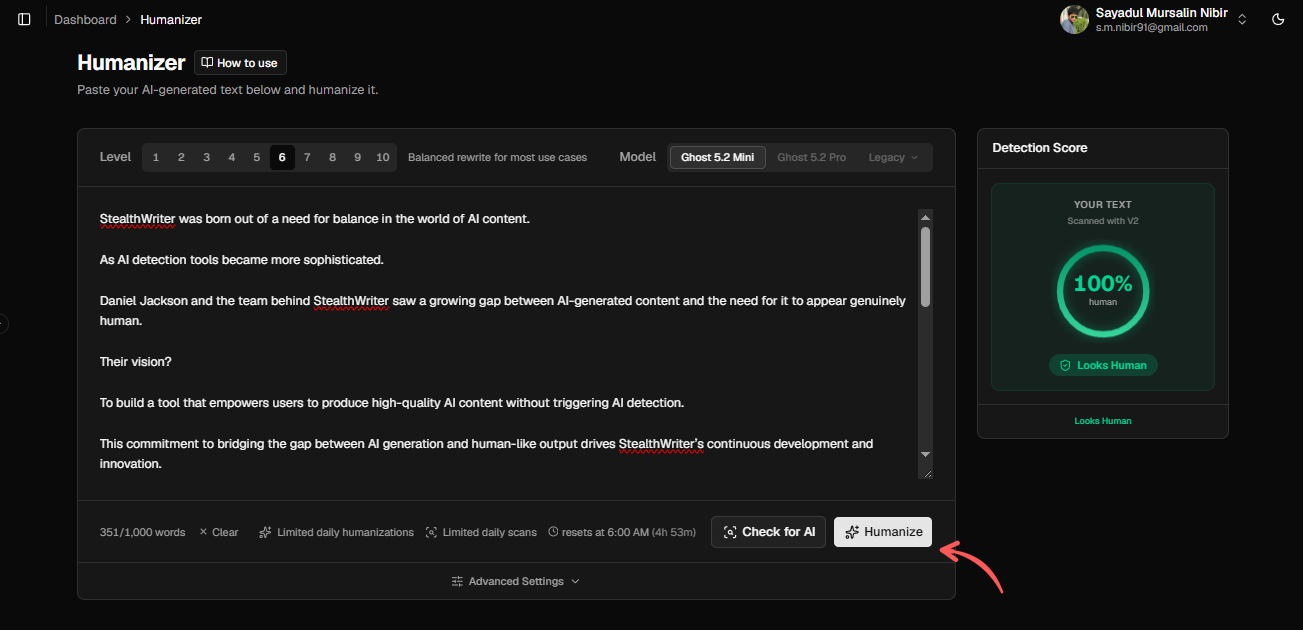
Task: Go to Dashboard breadcrumb
Action: 85,19
